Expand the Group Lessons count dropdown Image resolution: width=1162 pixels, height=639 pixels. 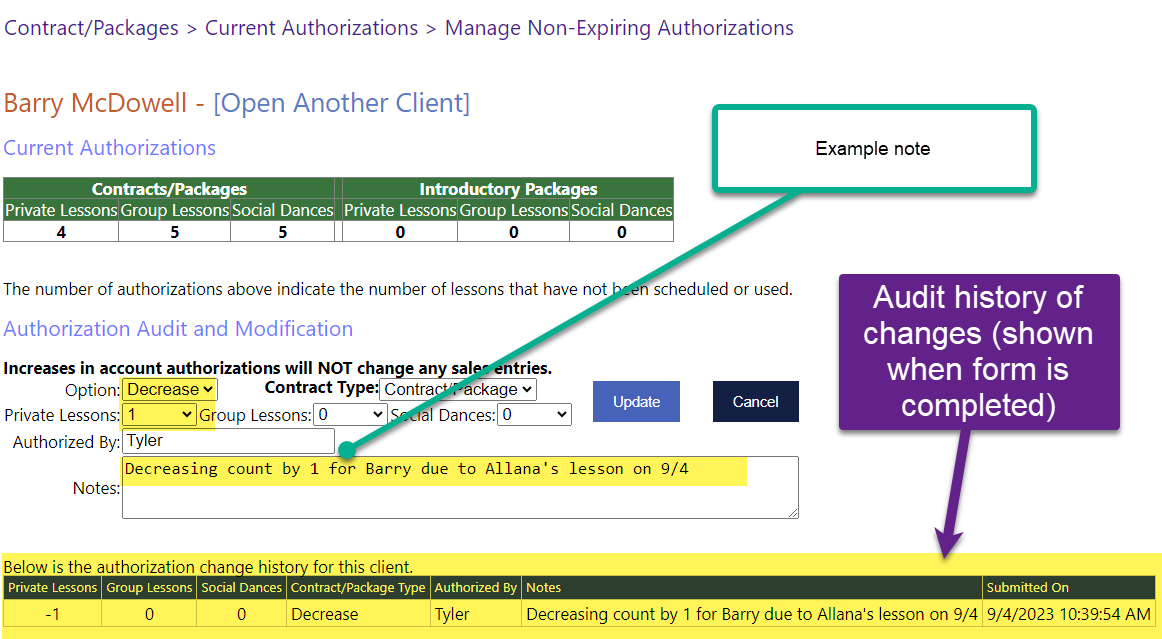350,414
